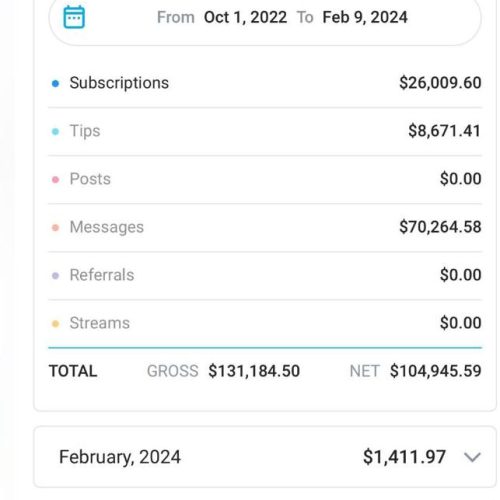Viewport: 500px width, 500px height.
Task: Click the net total $104,945.59
Action: pos(436,371)
